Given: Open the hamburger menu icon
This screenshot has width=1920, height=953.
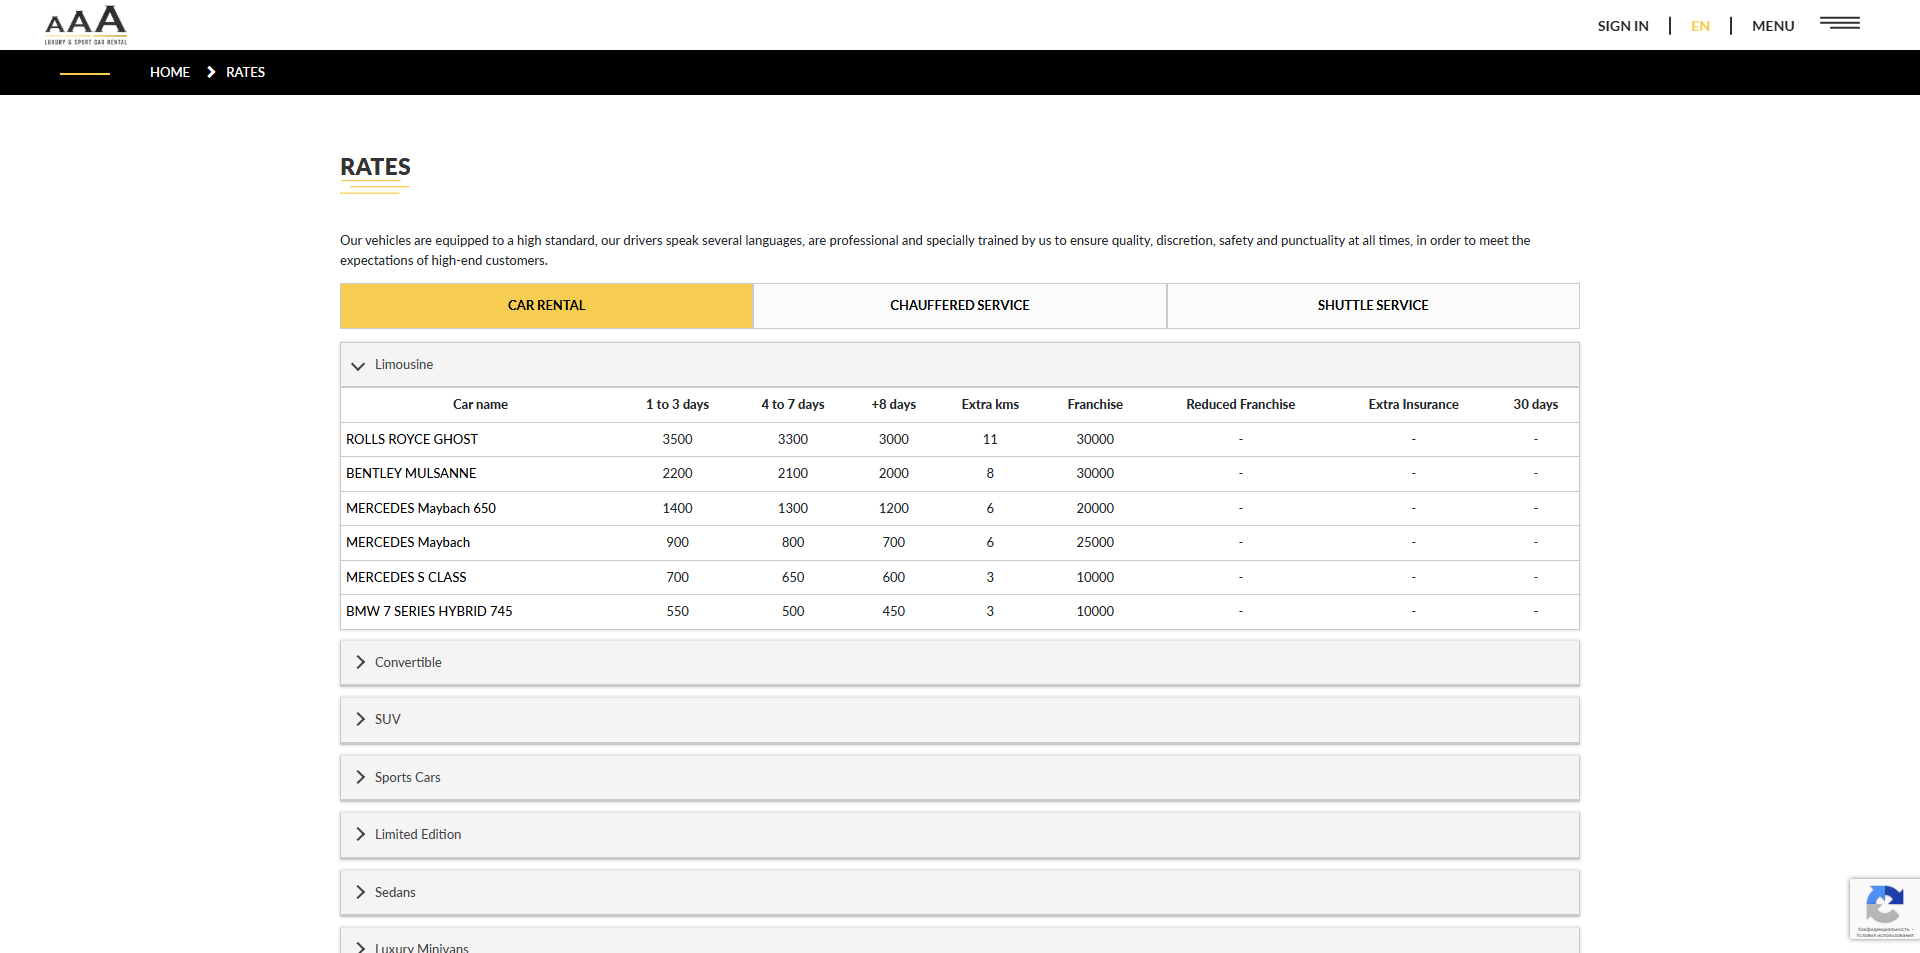Looking at the screenshot, I should tap(1839, 23).
